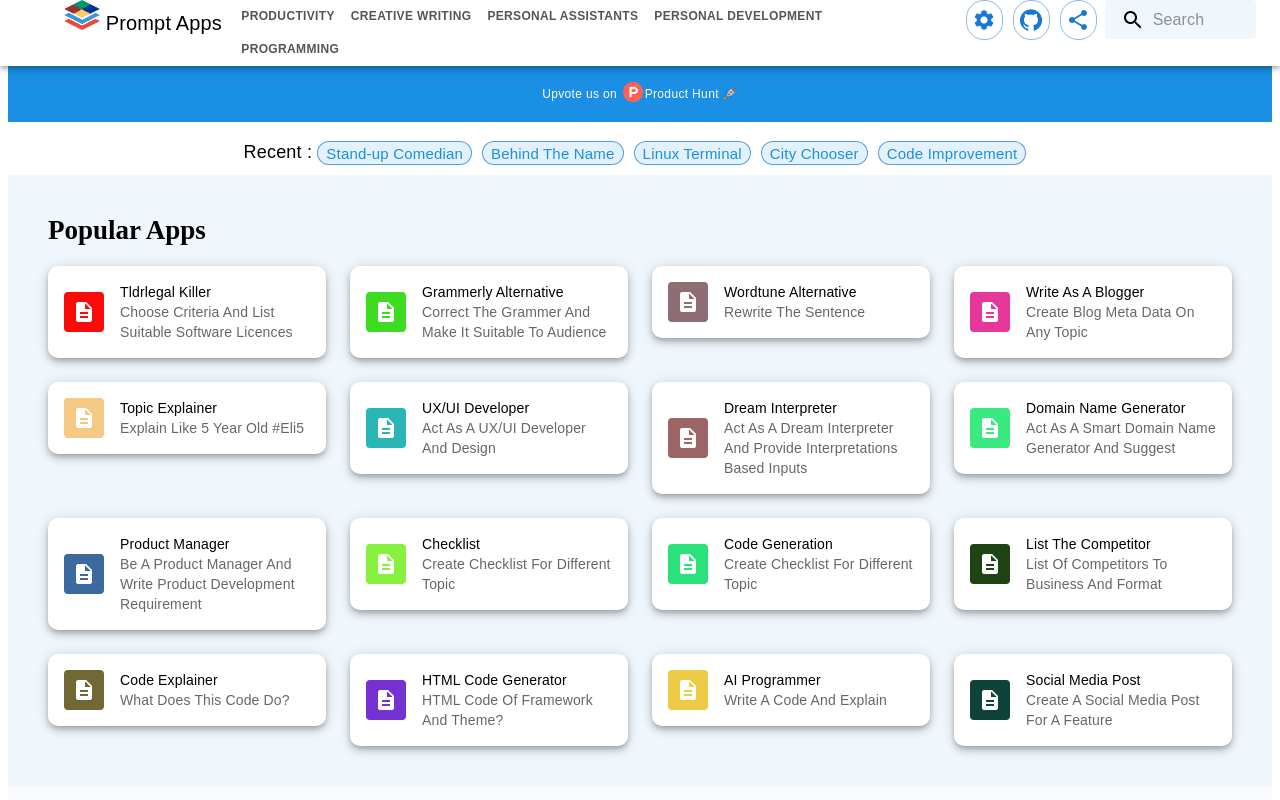Open the Personal Assistants menu category

tap(563, 16)
